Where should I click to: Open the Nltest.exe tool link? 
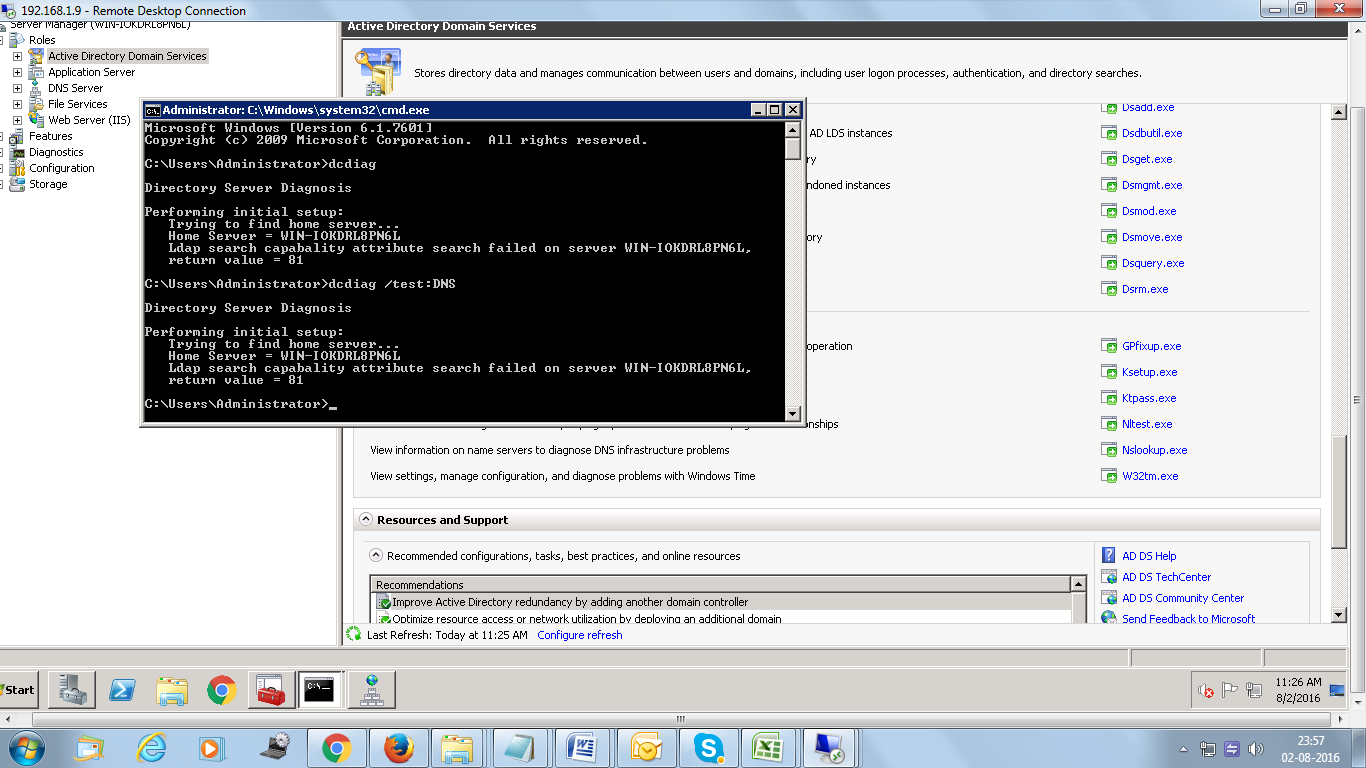(x=1147, y=424)
